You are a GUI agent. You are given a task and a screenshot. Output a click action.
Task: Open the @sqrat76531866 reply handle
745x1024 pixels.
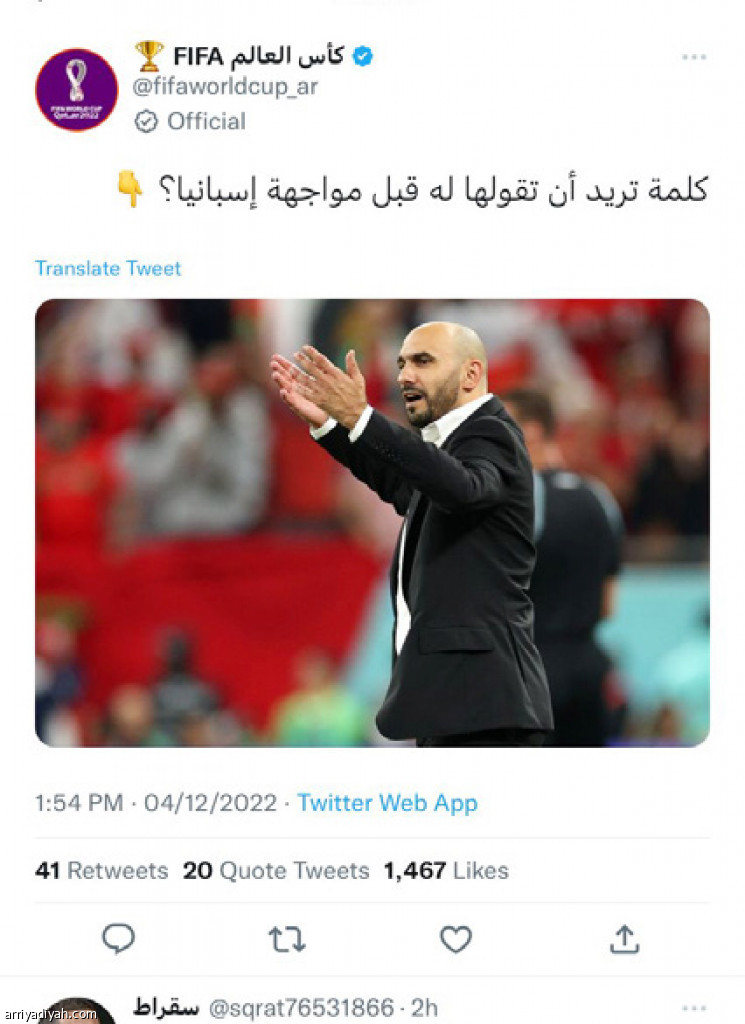pyautogui.click(x=302, y=1008)
